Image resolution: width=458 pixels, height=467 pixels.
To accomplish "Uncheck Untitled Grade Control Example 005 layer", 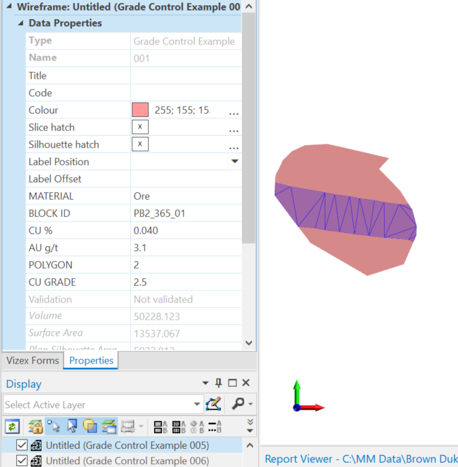I will pyautogui.click(x=22, y=445).
